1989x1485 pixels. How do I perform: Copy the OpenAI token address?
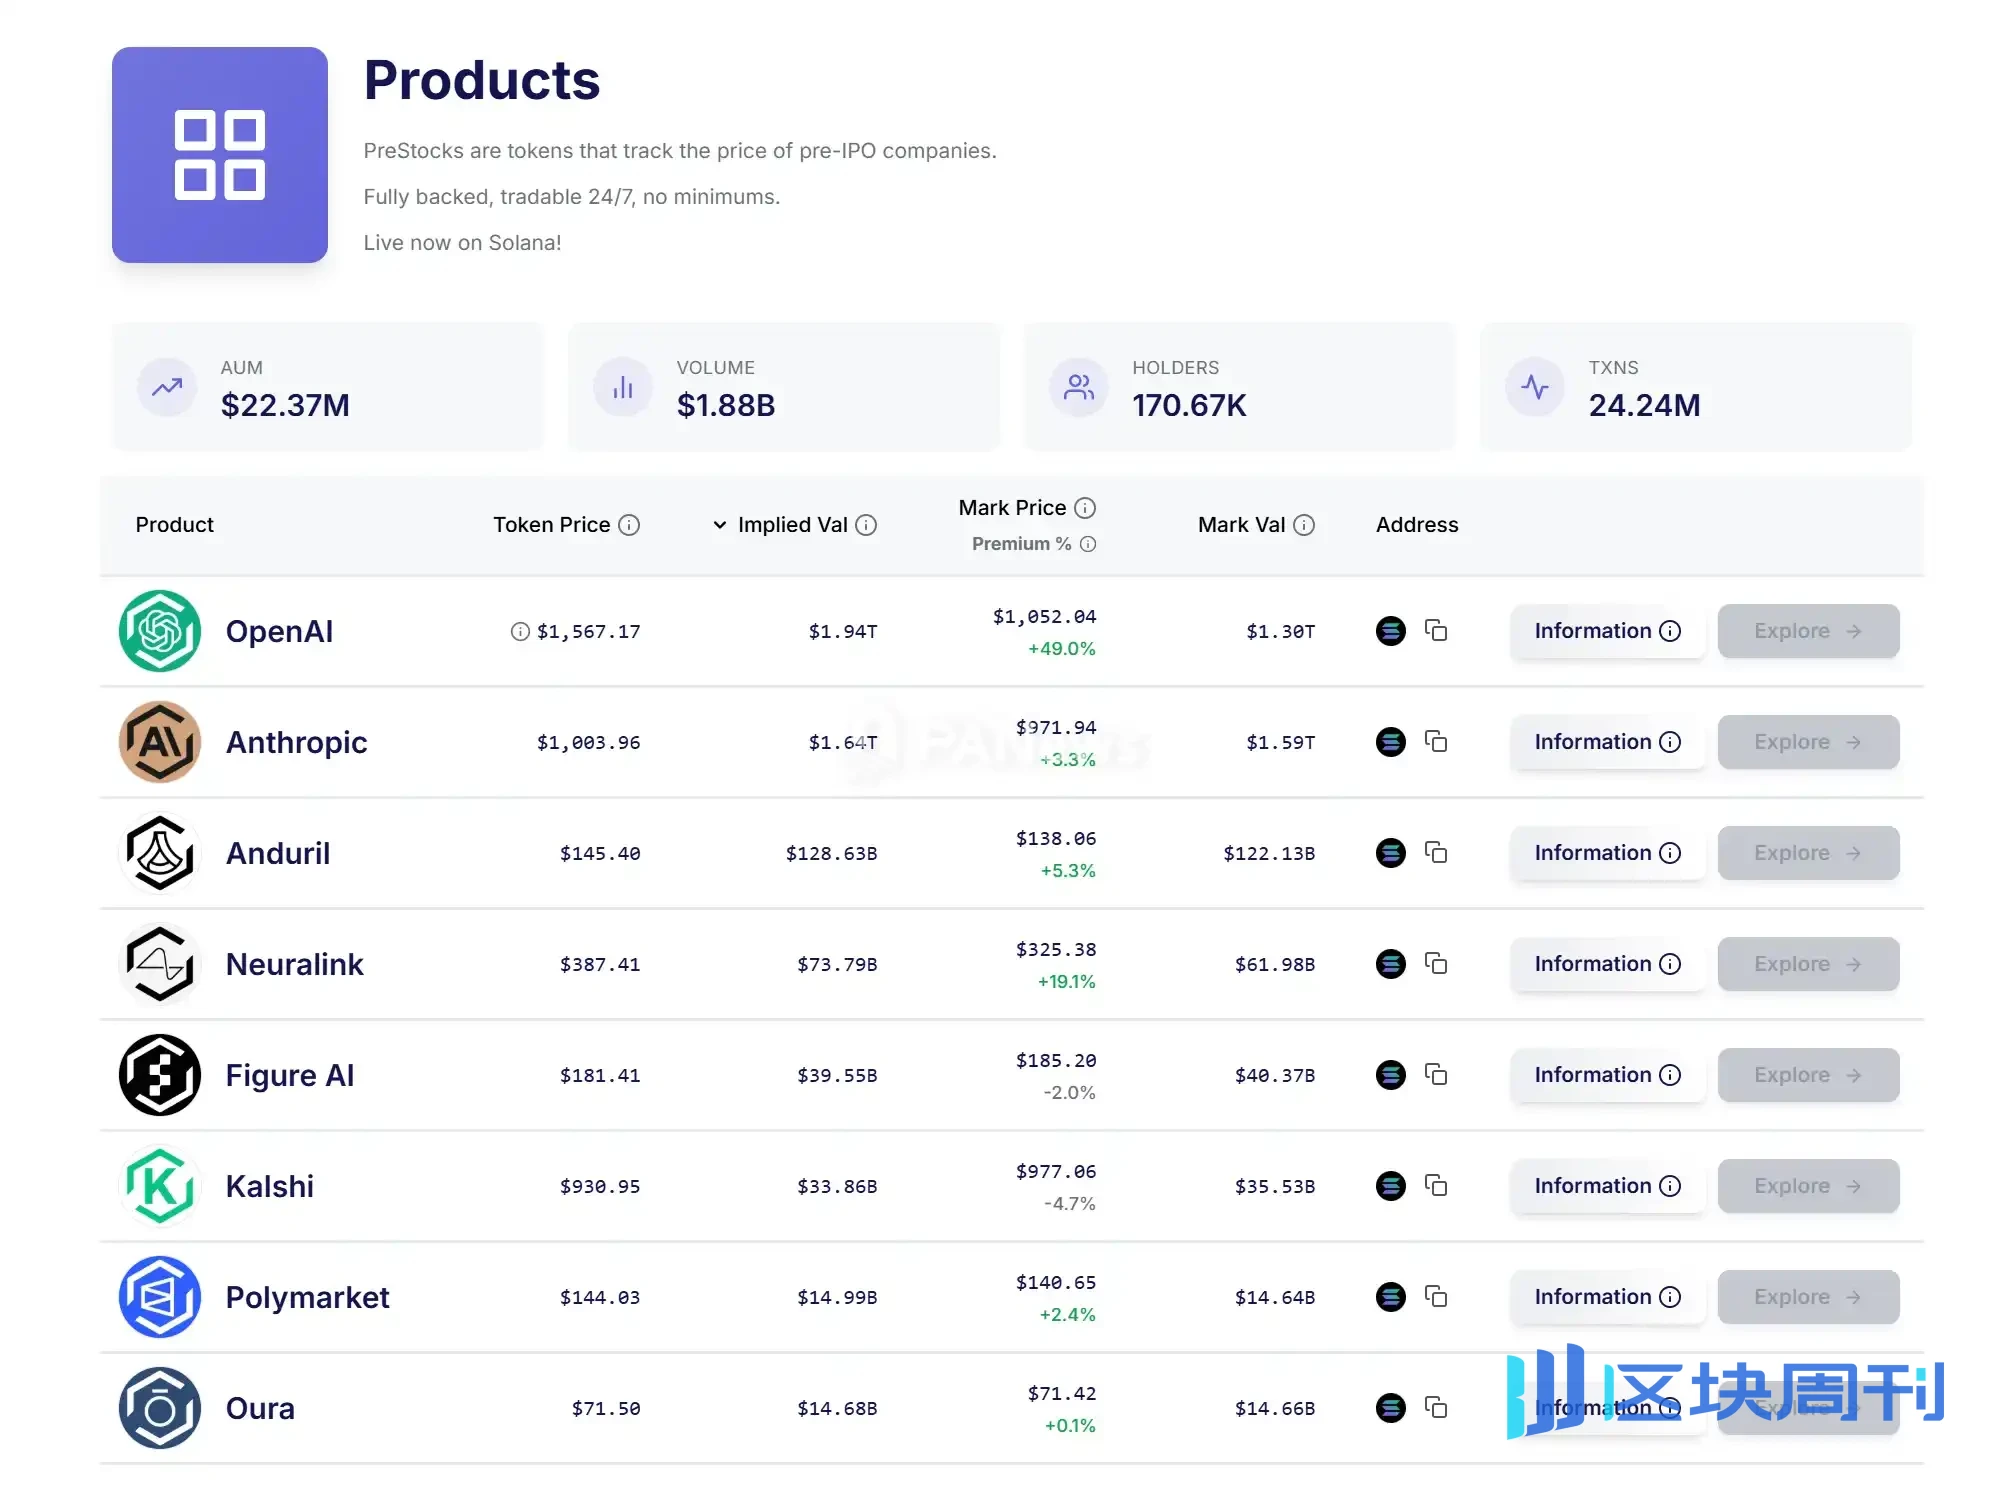tap(1435, 631)
